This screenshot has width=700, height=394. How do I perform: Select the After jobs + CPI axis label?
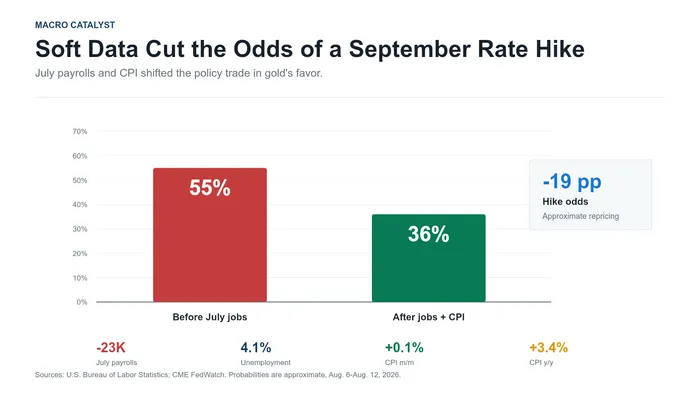click(429, 317)
